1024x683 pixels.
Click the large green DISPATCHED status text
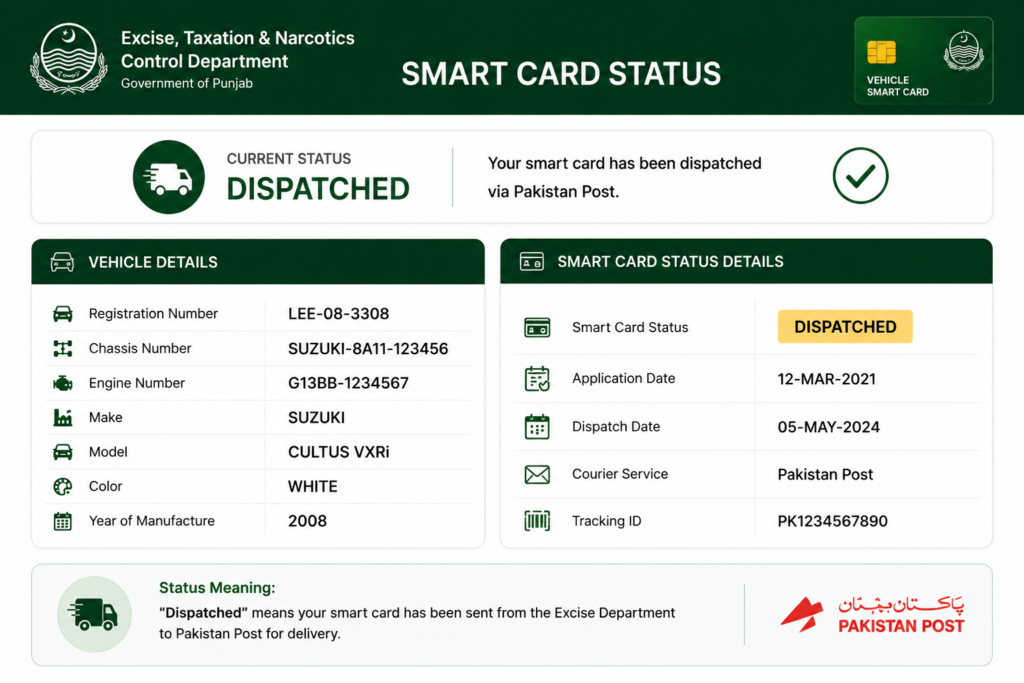[x=318, y=189]
